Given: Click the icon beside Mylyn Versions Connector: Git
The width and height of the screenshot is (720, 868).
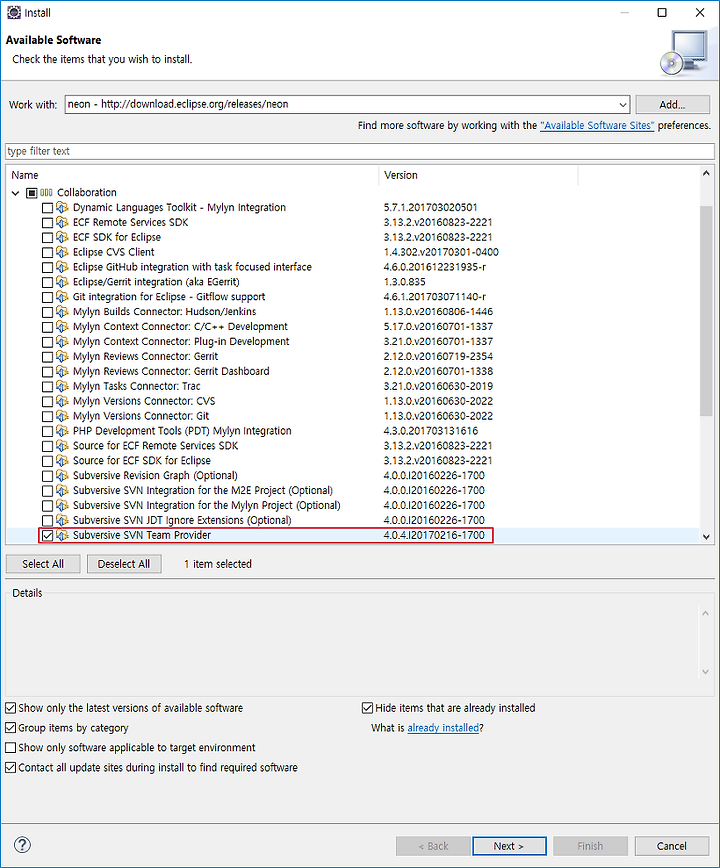Looking at the screenshot, I should 63,416.
